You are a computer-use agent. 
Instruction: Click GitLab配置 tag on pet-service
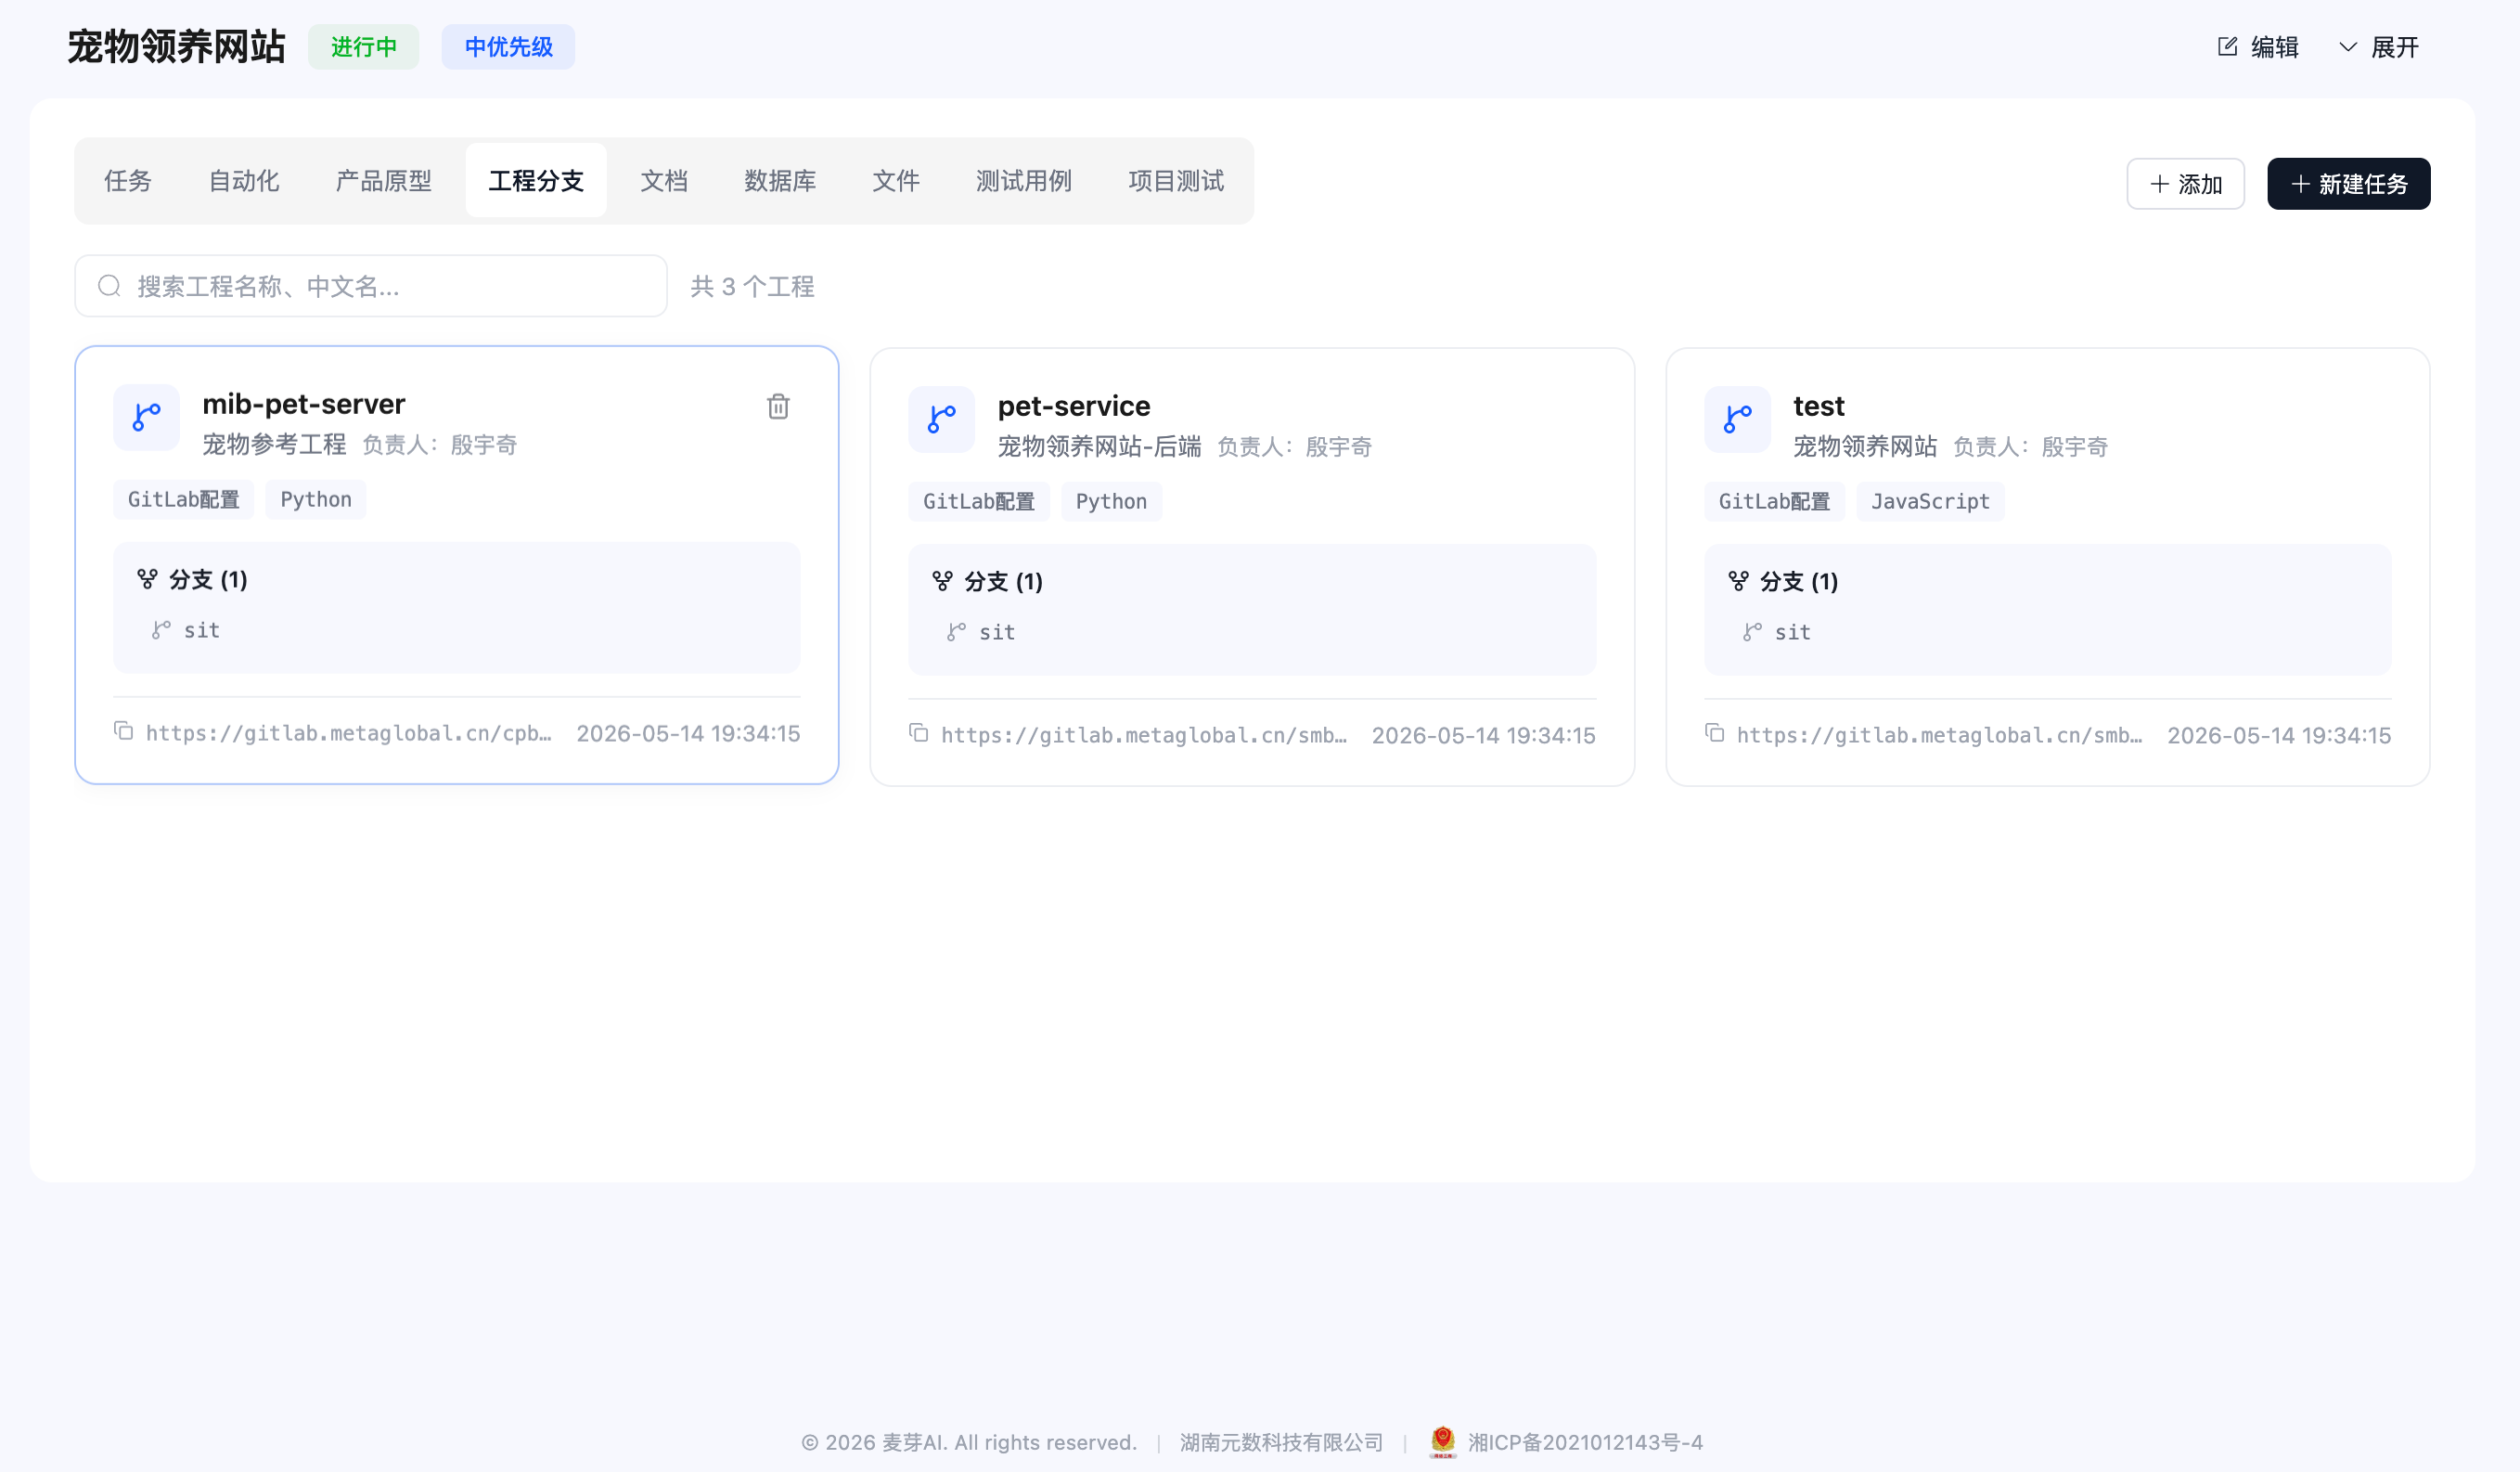(979, 501)
